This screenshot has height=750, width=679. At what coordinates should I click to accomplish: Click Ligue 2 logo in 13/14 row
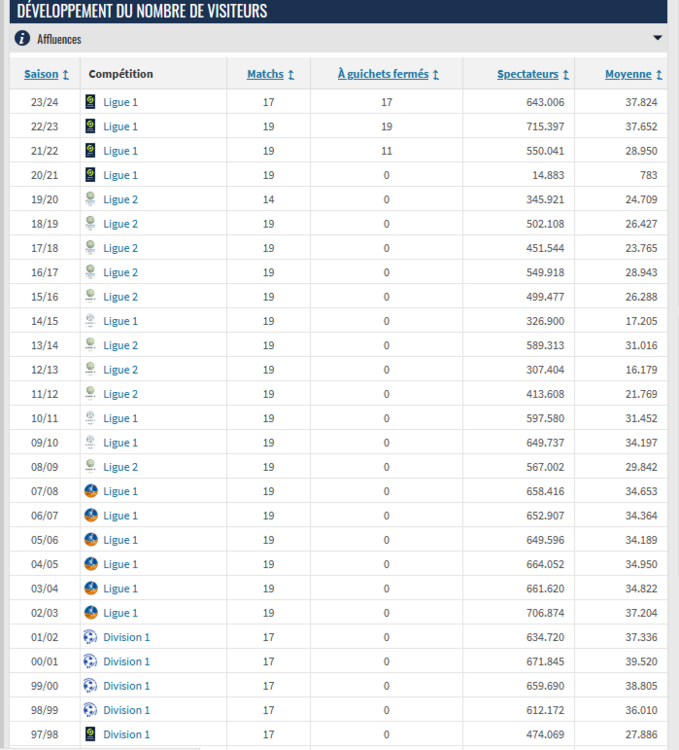90,345
